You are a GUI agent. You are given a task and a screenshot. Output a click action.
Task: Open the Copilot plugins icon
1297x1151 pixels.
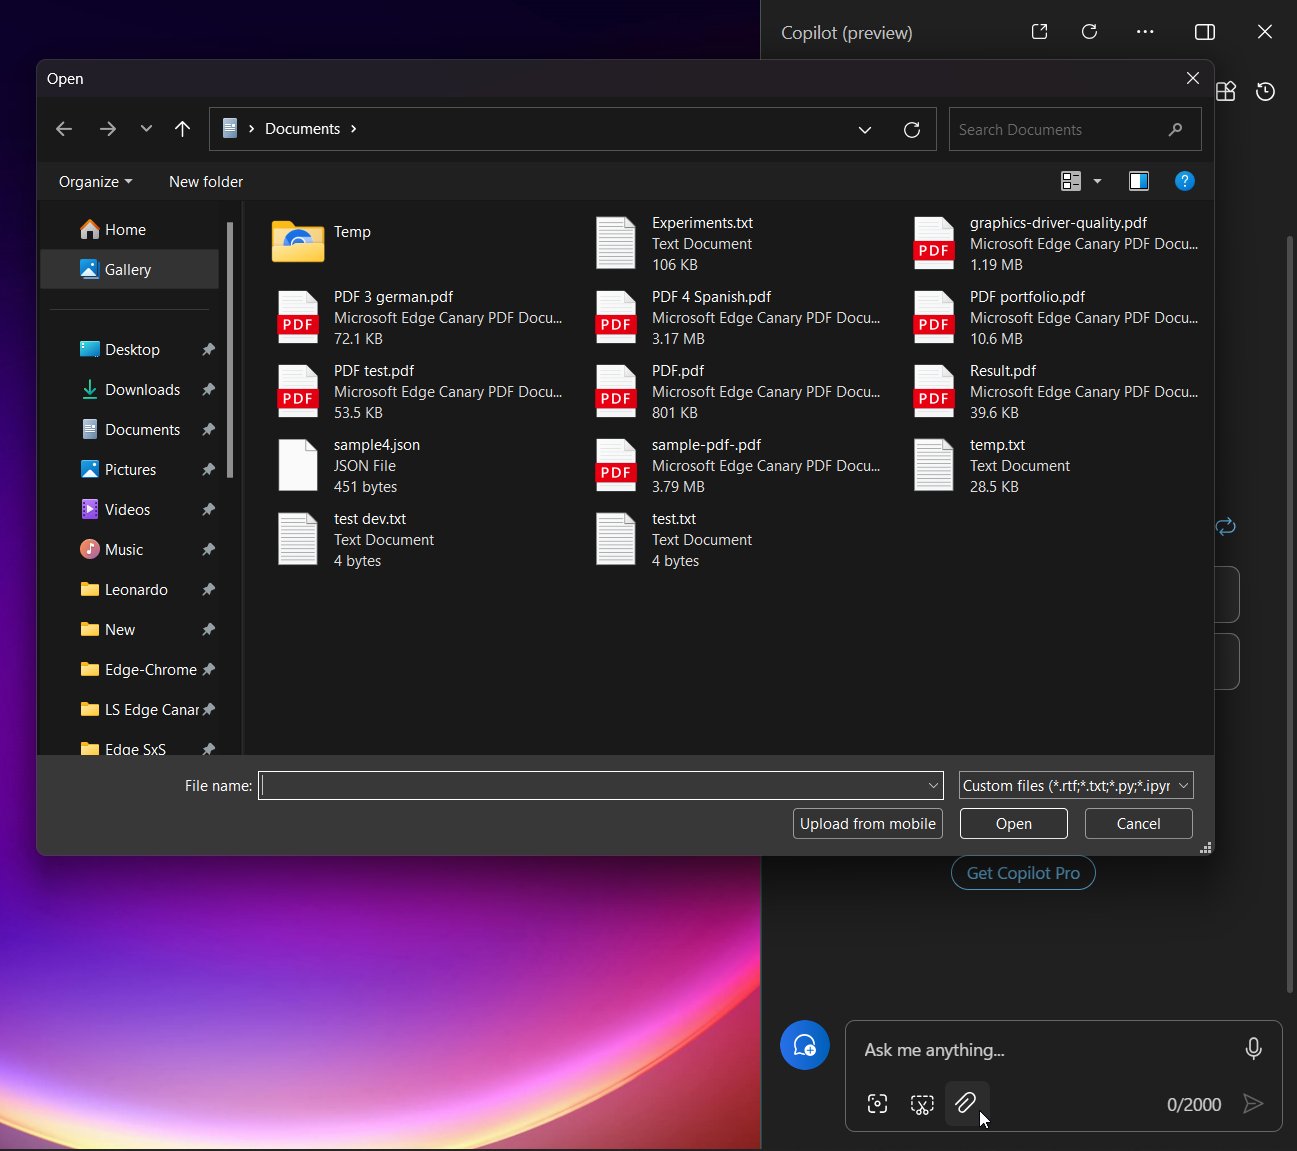1226,91
